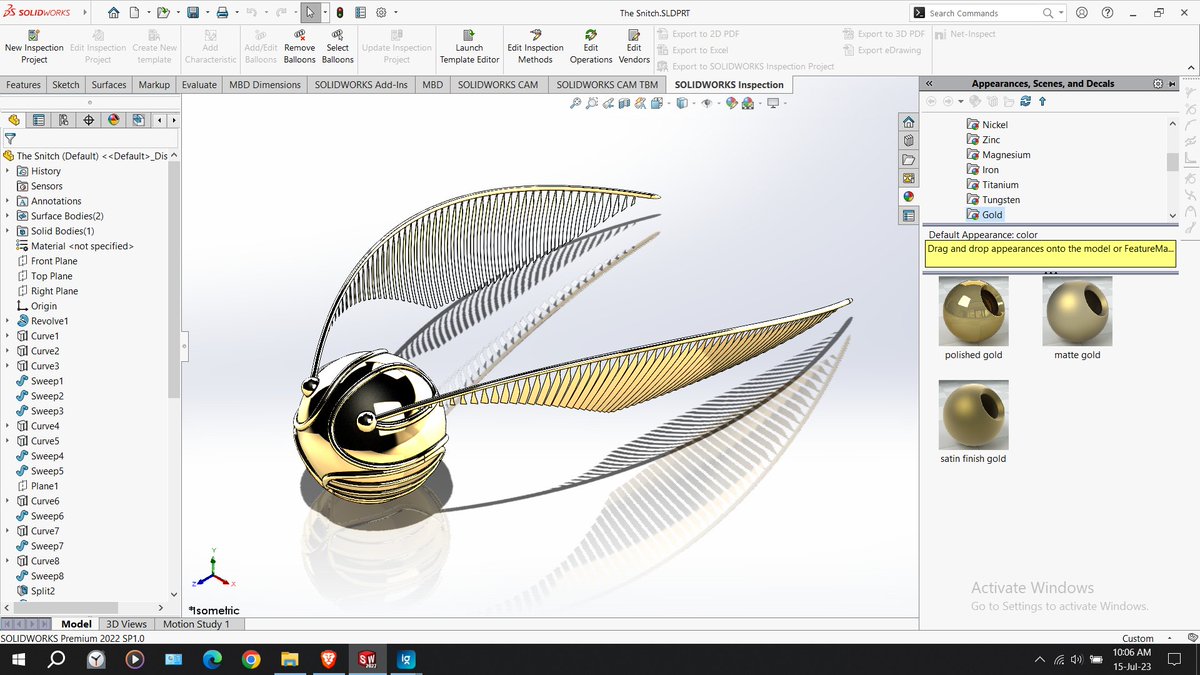Image resolution: width=1200 pixels, height=675 pixels.
Task: Switch to the ConfigurationManager tab icon
Action: click(x=62, y=119)
